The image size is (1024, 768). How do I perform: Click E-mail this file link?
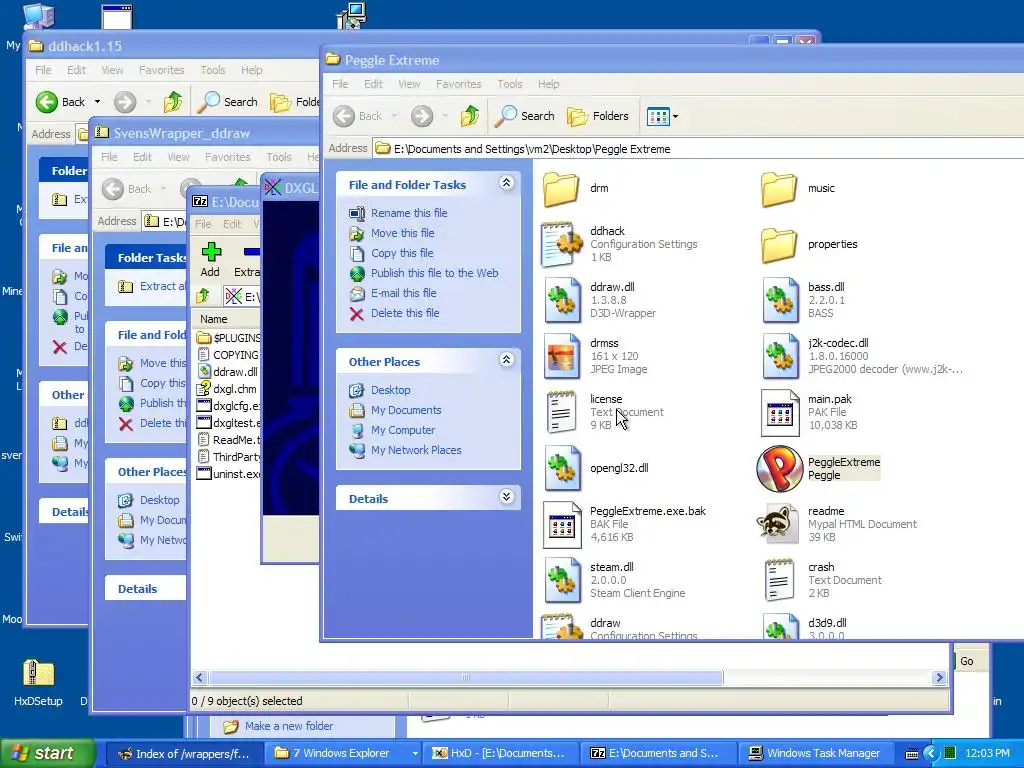pyautogui.click(x=404, y=293)
